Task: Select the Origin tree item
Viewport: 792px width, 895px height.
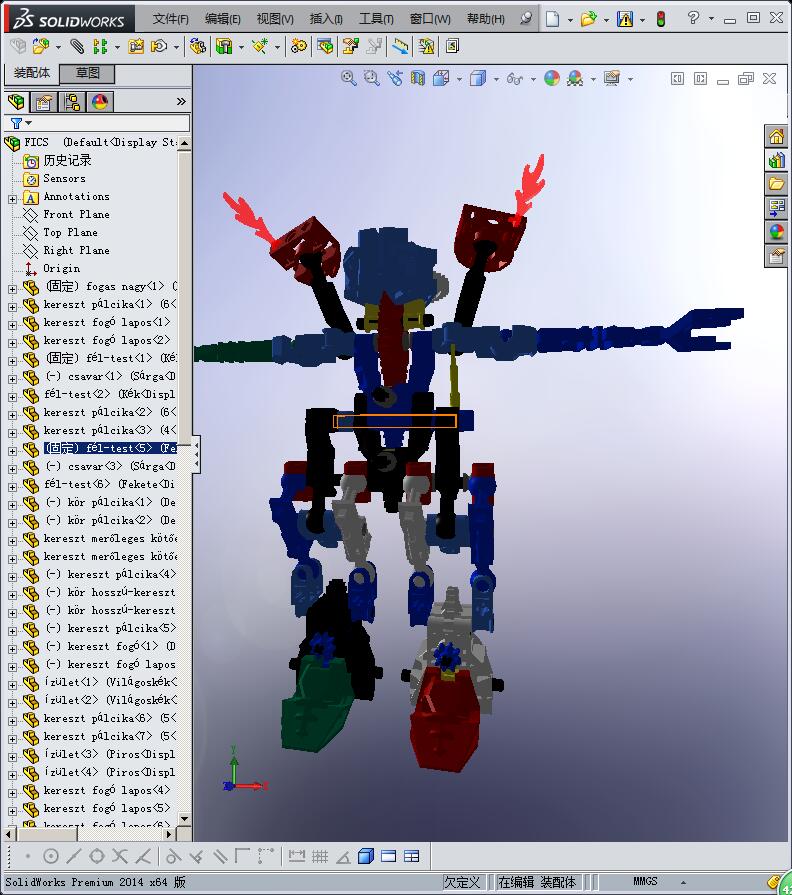Action: 62,268
